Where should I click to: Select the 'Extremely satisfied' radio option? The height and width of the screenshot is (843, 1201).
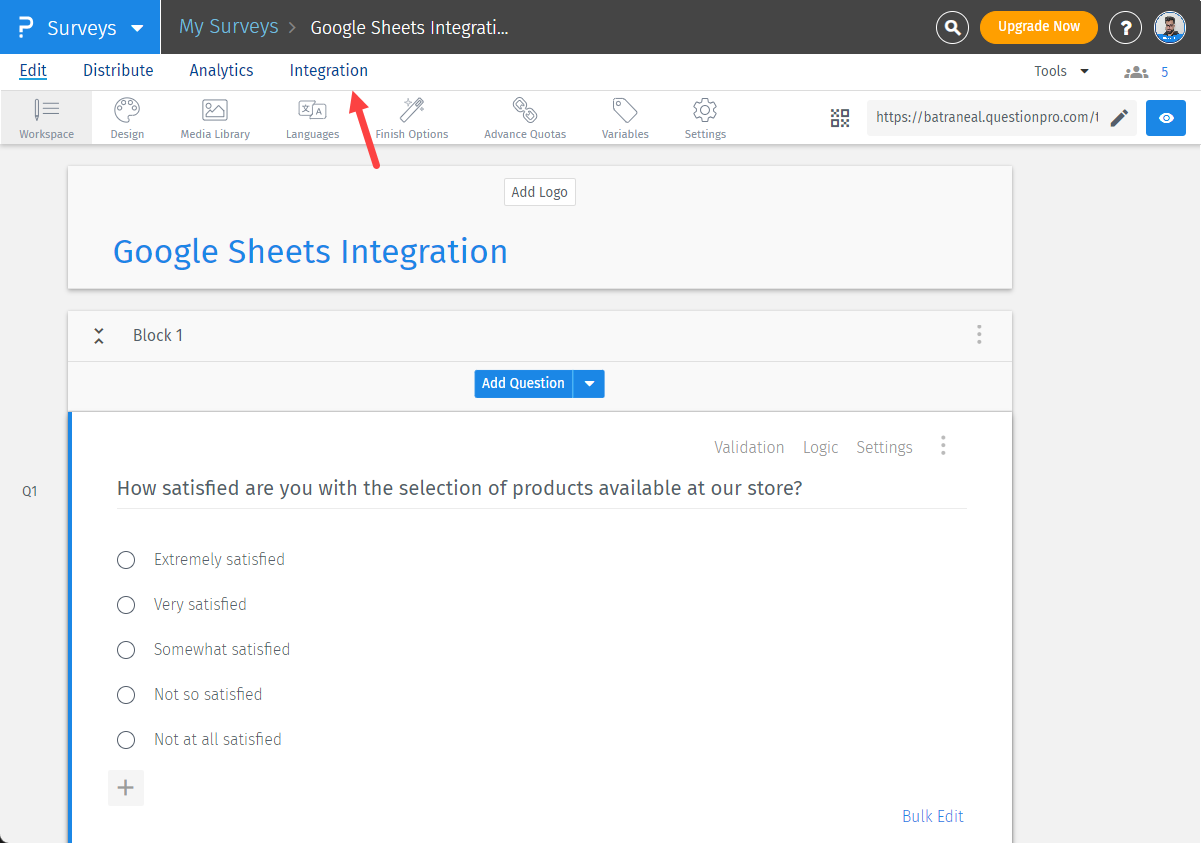click(126, 560)
